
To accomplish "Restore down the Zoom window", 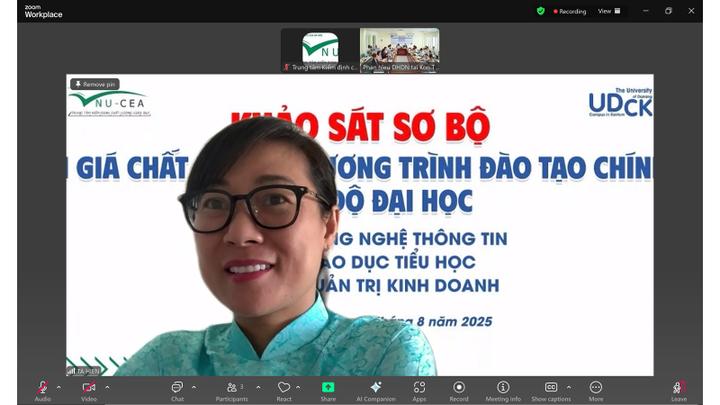I will [668, 11].
